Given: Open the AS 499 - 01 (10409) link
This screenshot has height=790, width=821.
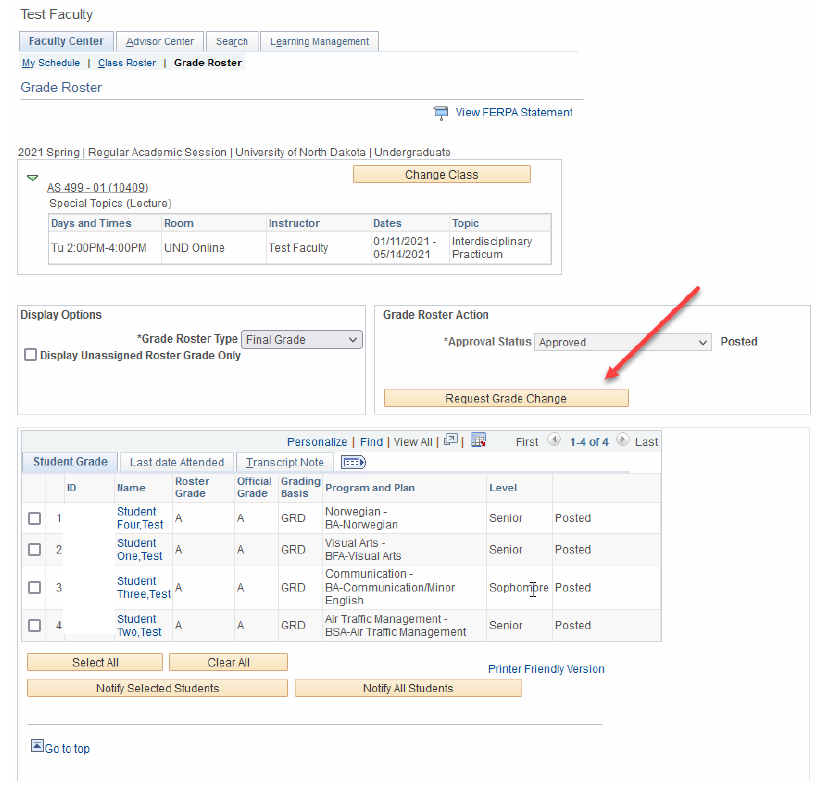Looking at the screenshot, I should pyautogui.click(x=97, y=188).
